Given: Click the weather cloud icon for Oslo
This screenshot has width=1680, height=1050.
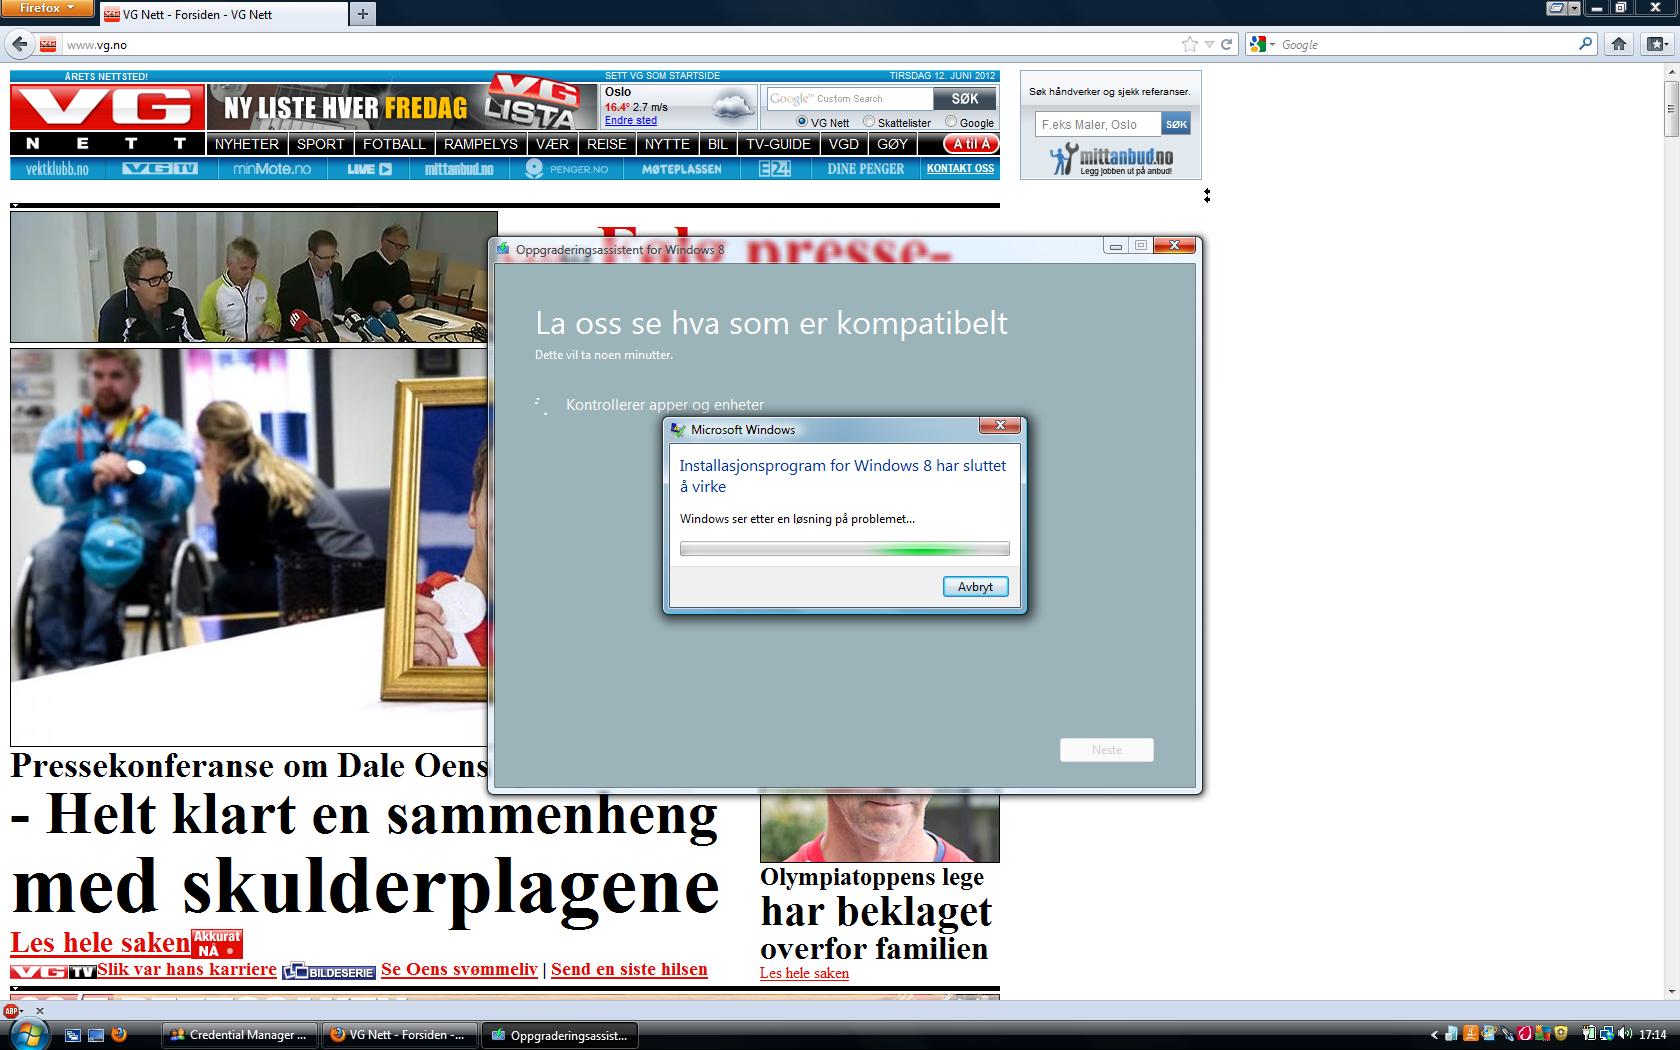Looking at the screenshot, I should pos(733,105).
